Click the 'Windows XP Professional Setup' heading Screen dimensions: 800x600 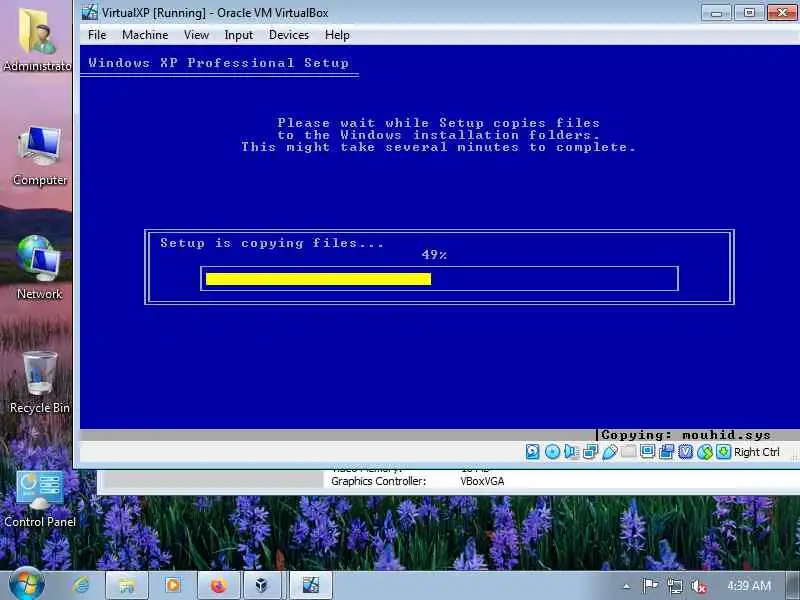click(218, 63)
